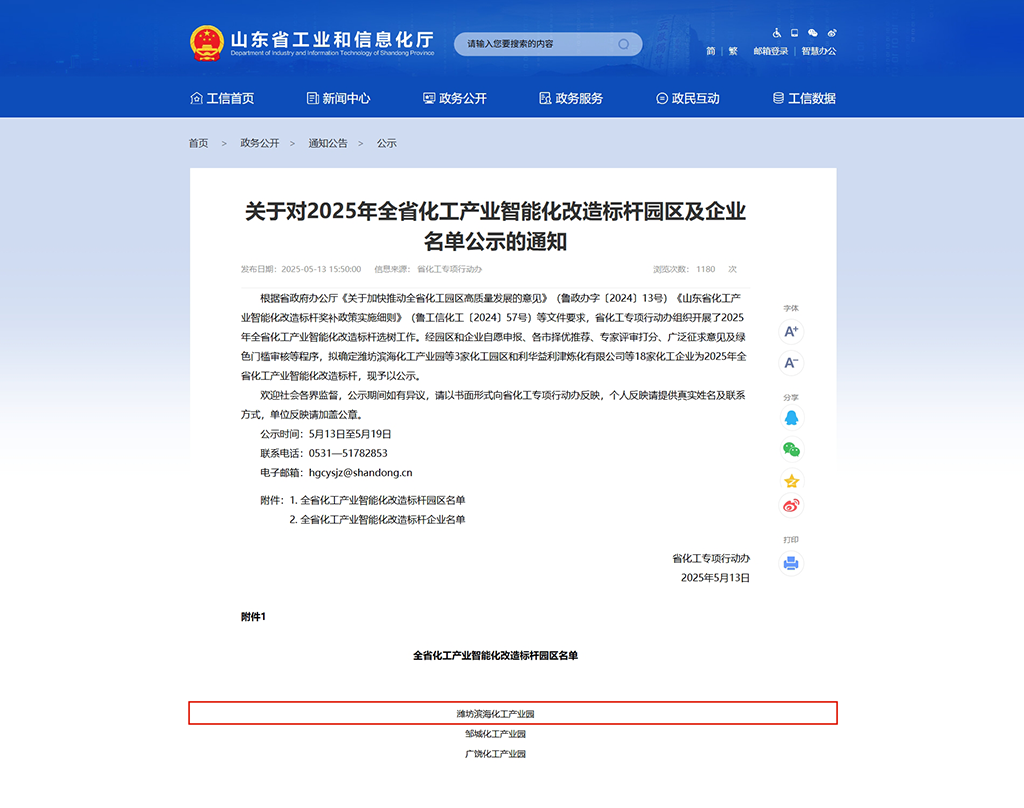Image resolution: width=1024 pixels, height=808 pixels.
Task: Click the phone number 0531—51782853
Action: pyautogui.click(x=348, y=453)
